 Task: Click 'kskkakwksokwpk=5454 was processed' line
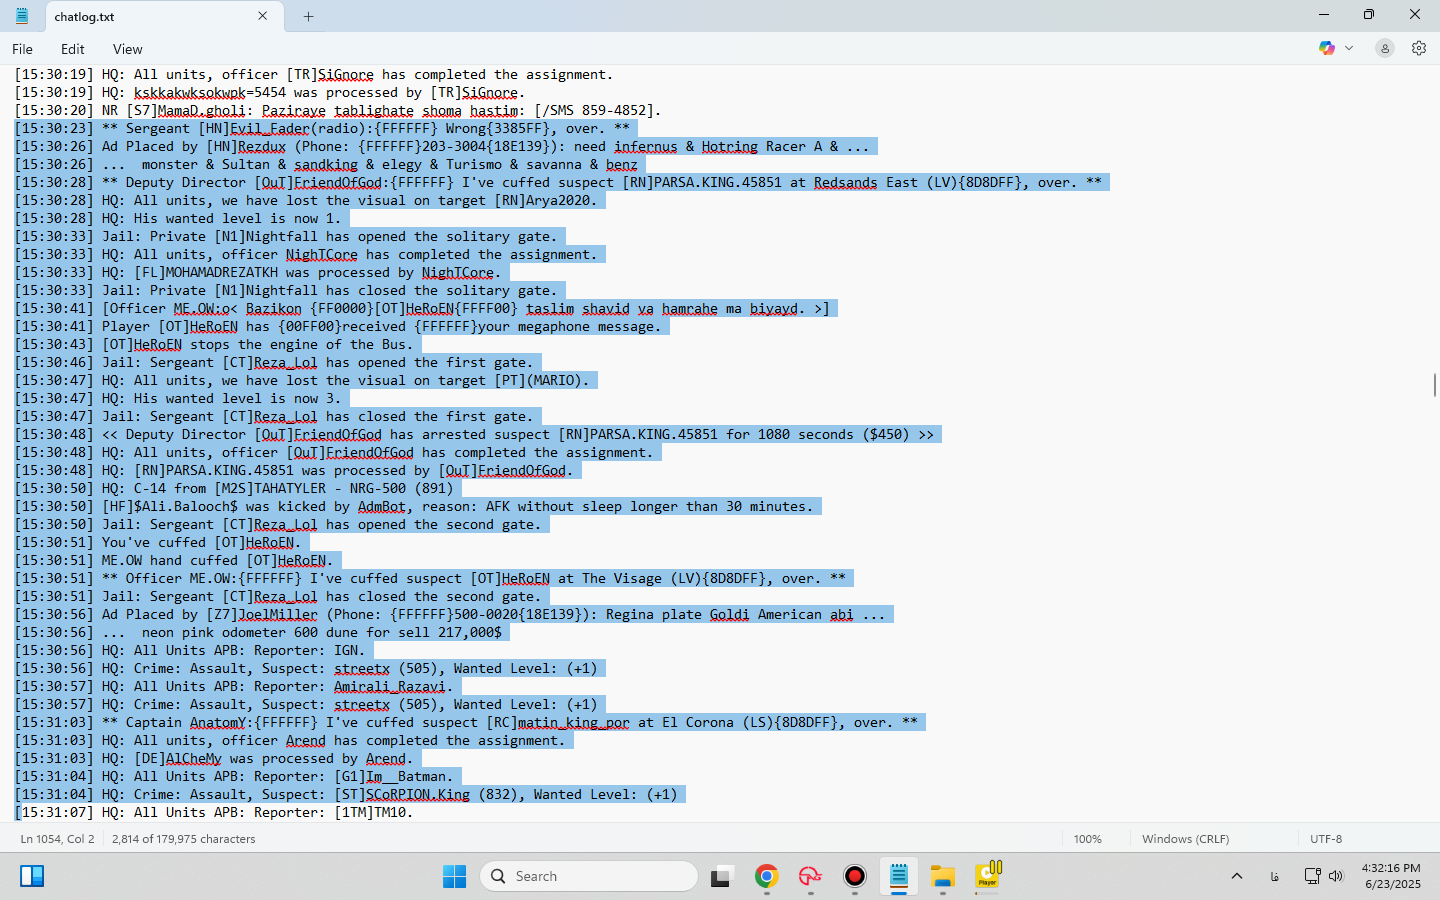coord(270,93)
